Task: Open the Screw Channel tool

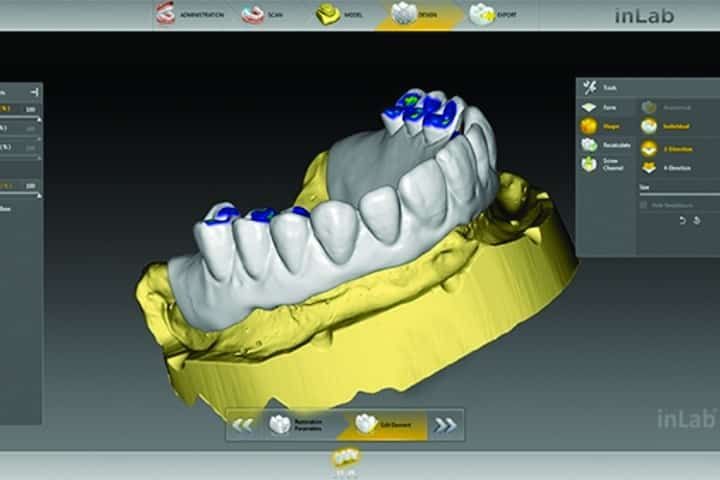Action: [605, 164]
